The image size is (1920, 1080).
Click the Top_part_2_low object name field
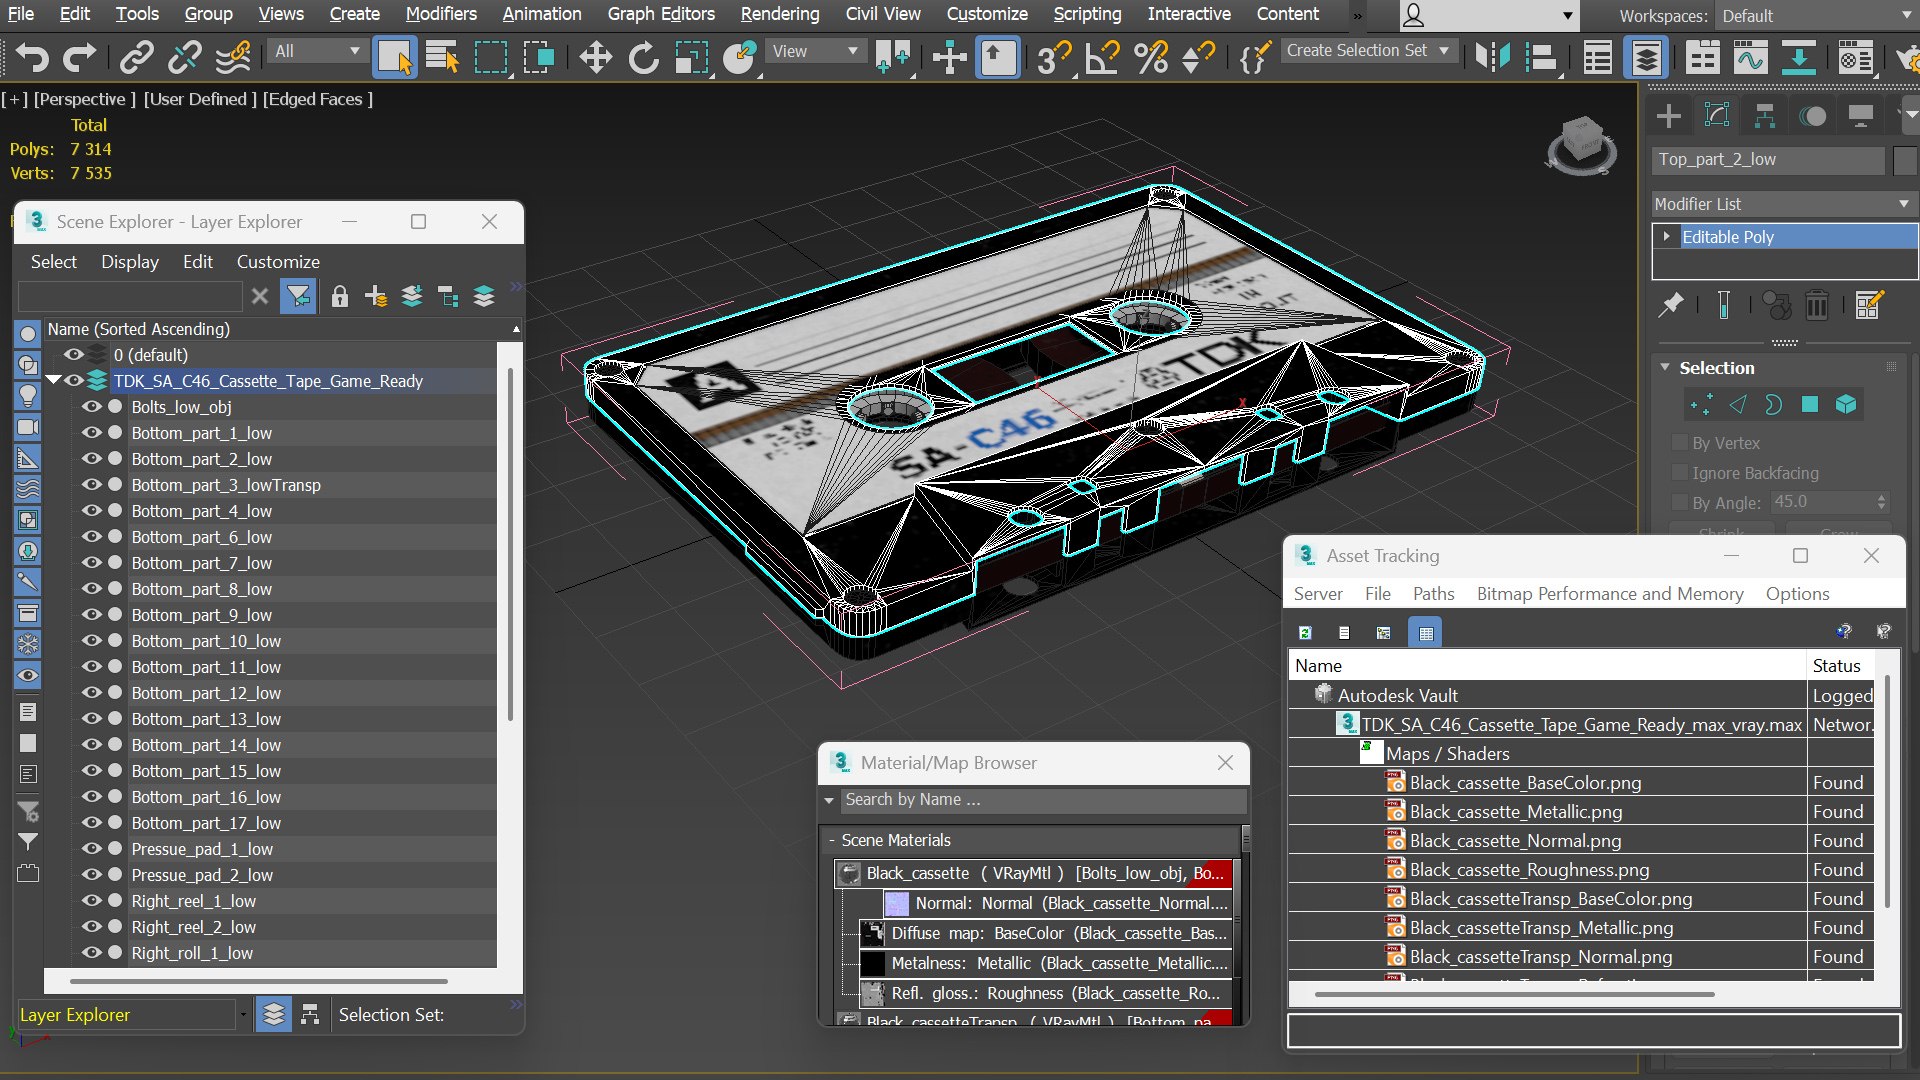[1769, 160]
